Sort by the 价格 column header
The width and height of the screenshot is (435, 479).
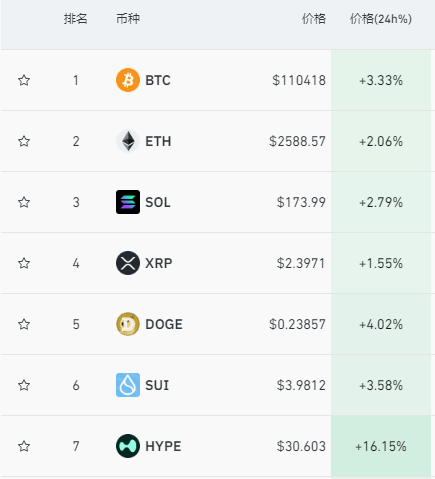[x=314, y=19]
